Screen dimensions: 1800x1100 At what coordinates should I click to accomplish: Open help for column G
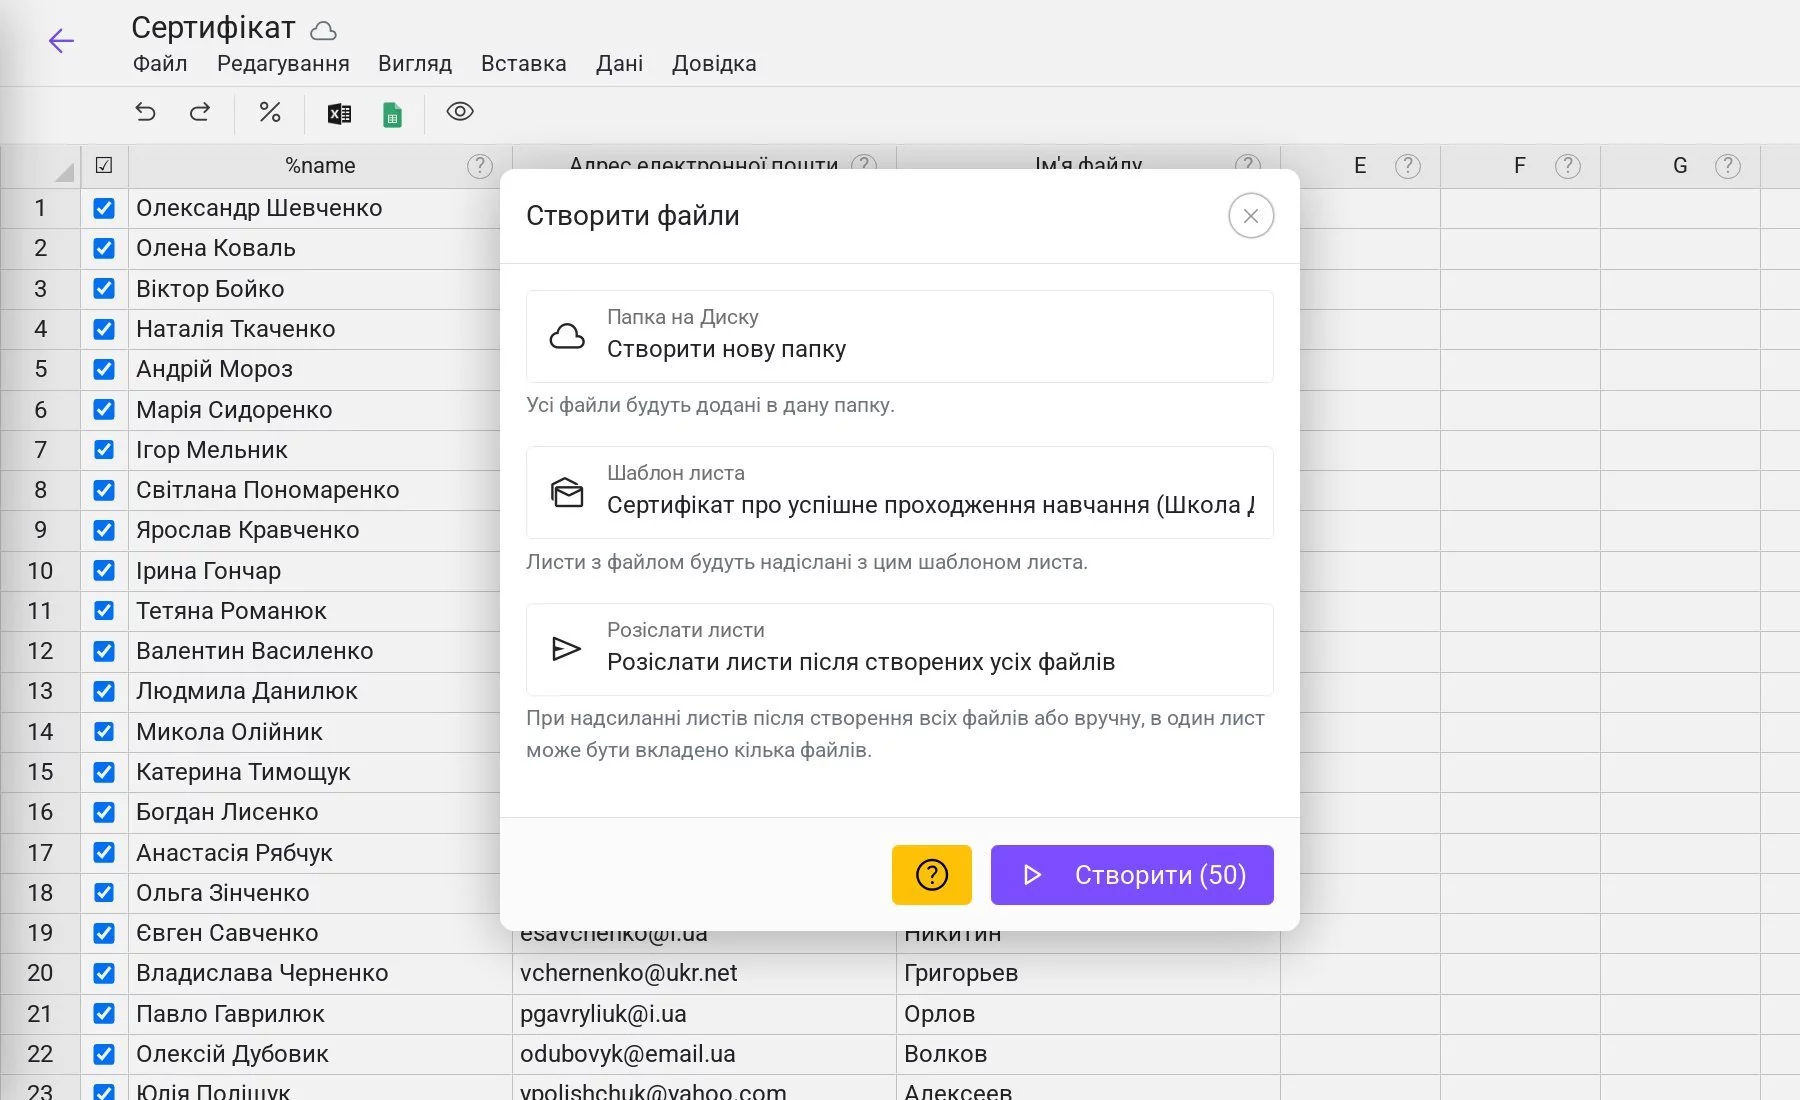click(1728, 166)
